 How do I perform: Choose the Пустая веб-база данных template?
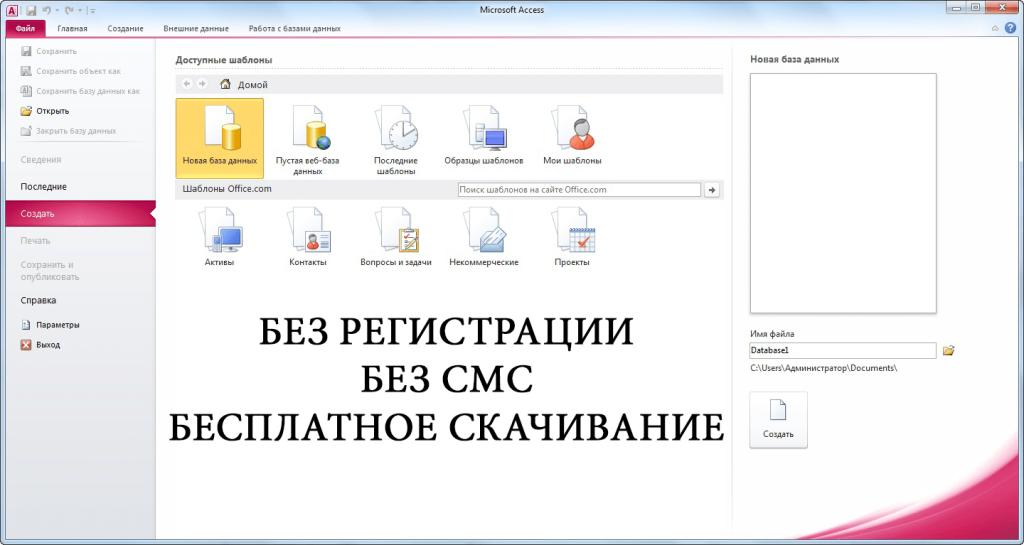click(x=308, y=138)
